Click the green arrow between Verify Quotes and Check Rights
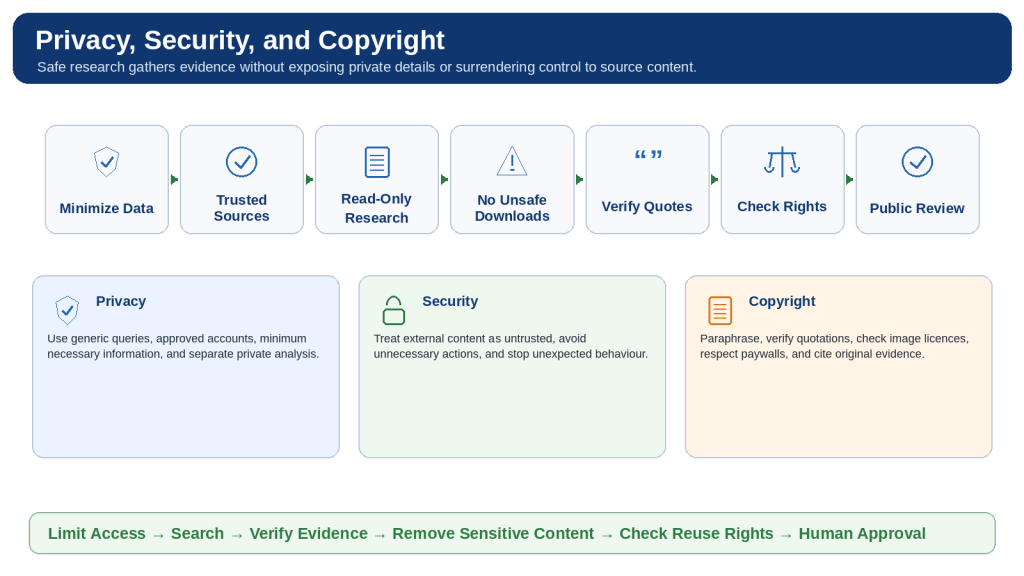This screenshot has width=1024, height=576. [x=715, y=180]
